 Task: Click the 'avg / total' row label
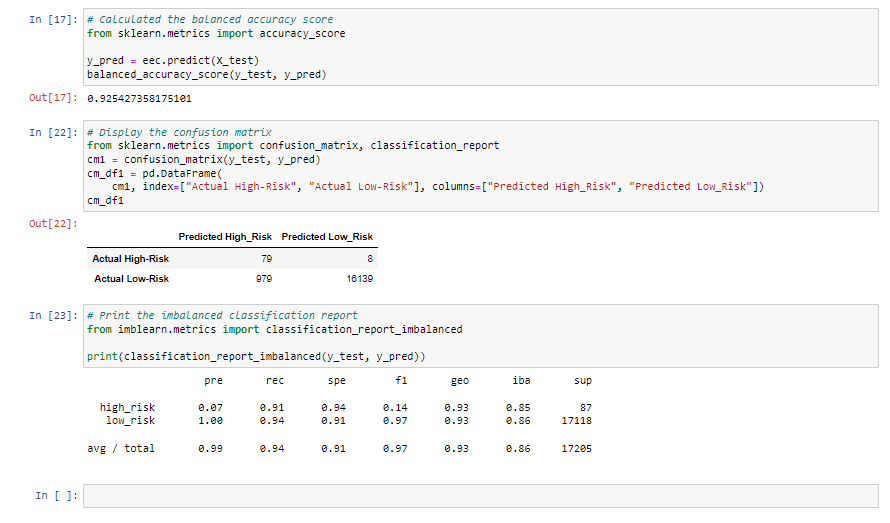click(x=121, y=448)
